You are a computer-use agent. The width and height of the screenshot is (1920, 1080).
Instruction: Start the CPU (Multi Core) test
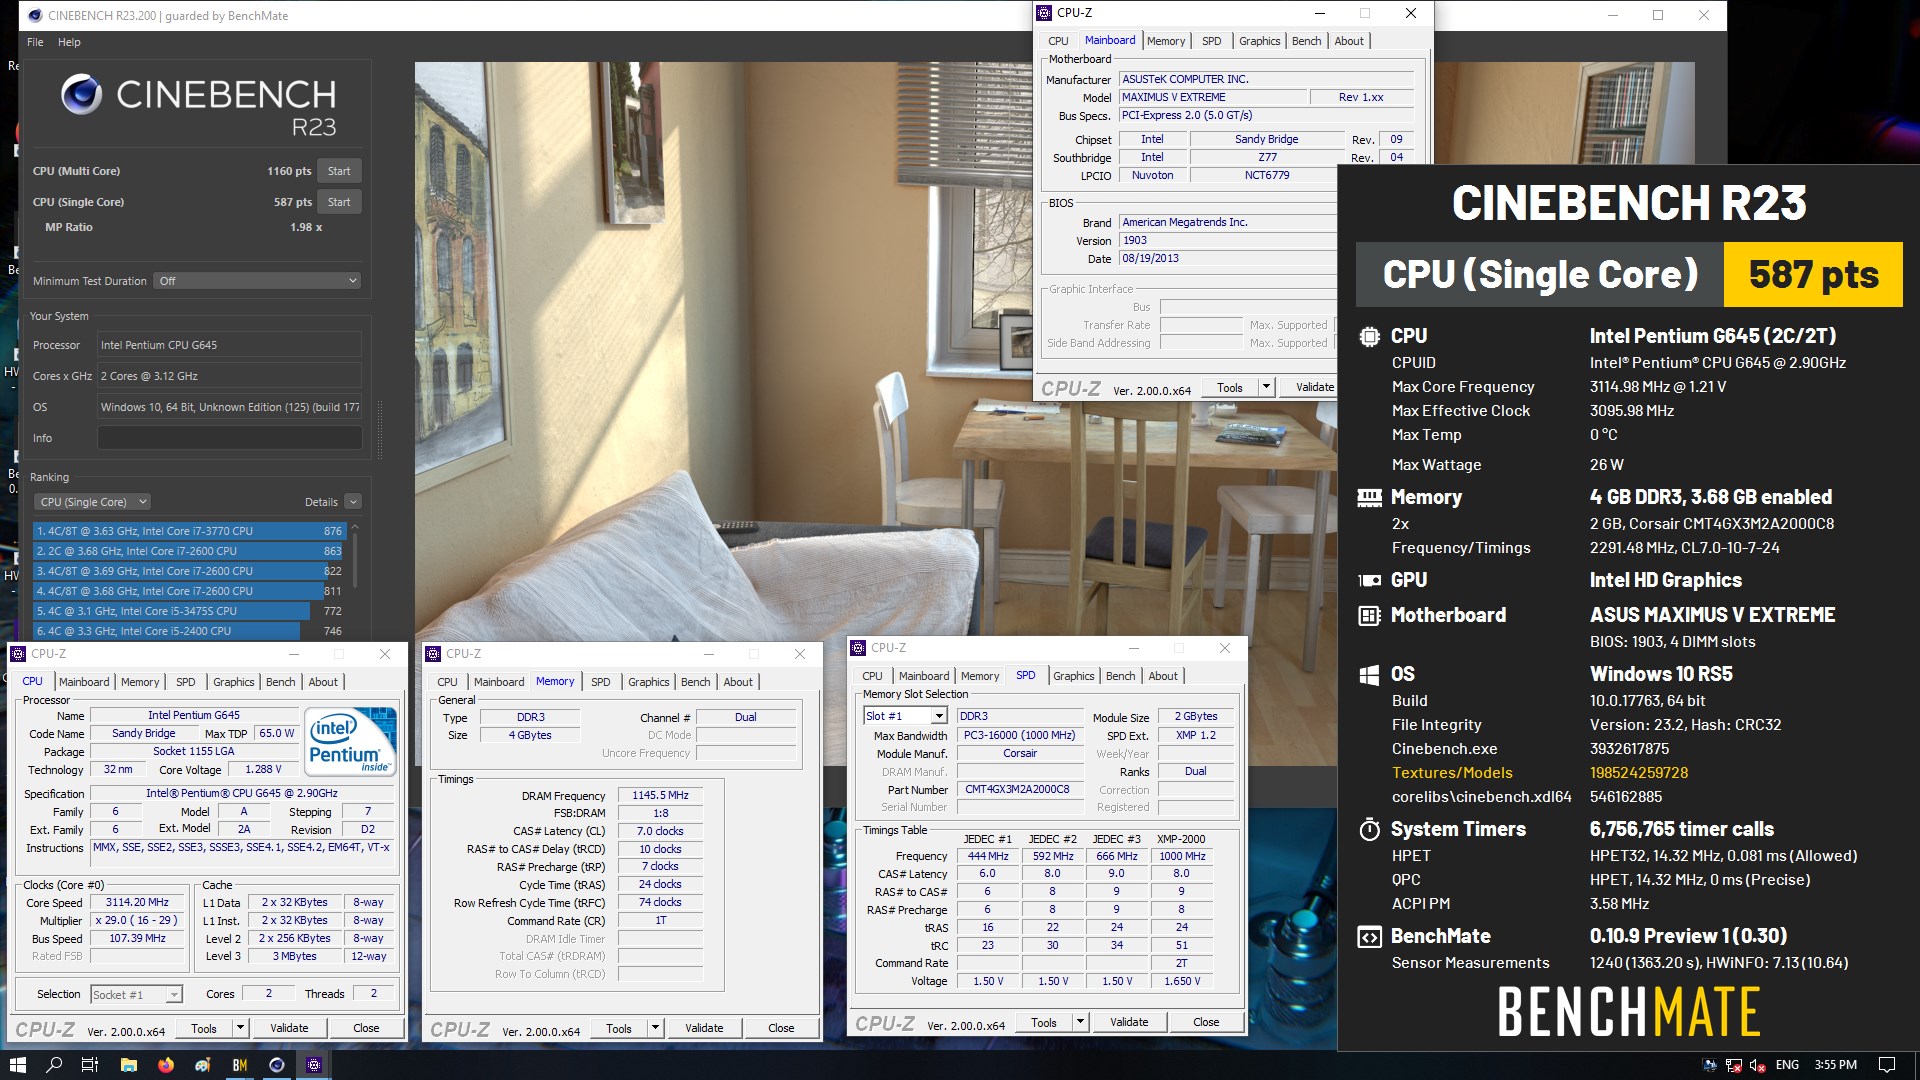339,171
